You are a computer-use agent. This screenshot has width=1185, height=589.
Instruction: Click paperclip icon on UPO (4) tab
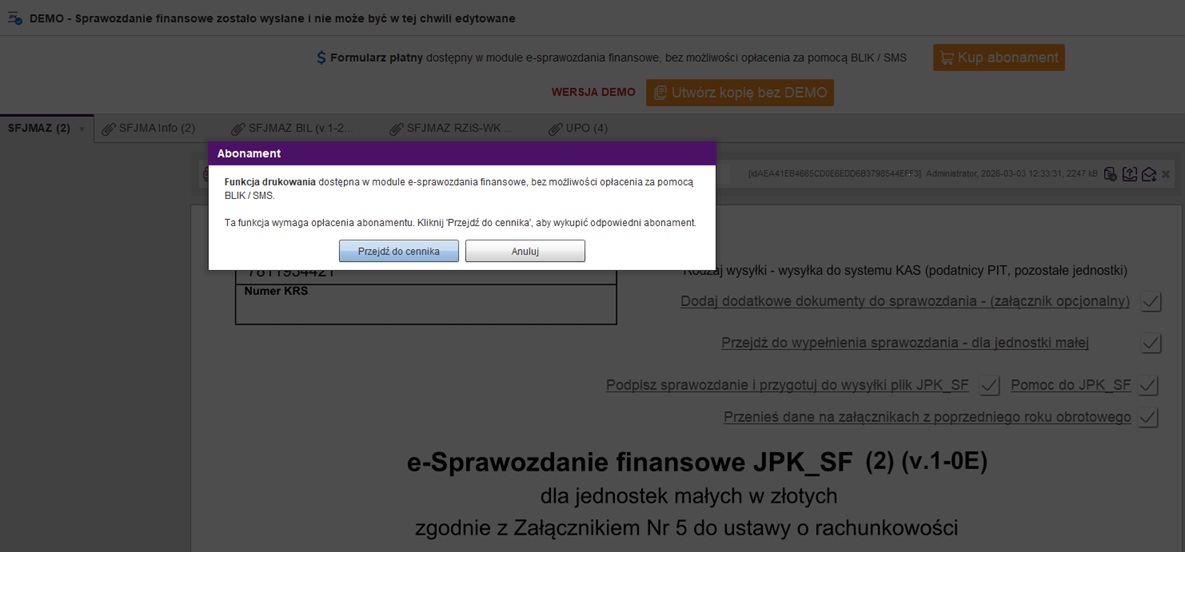click(556, 129)
